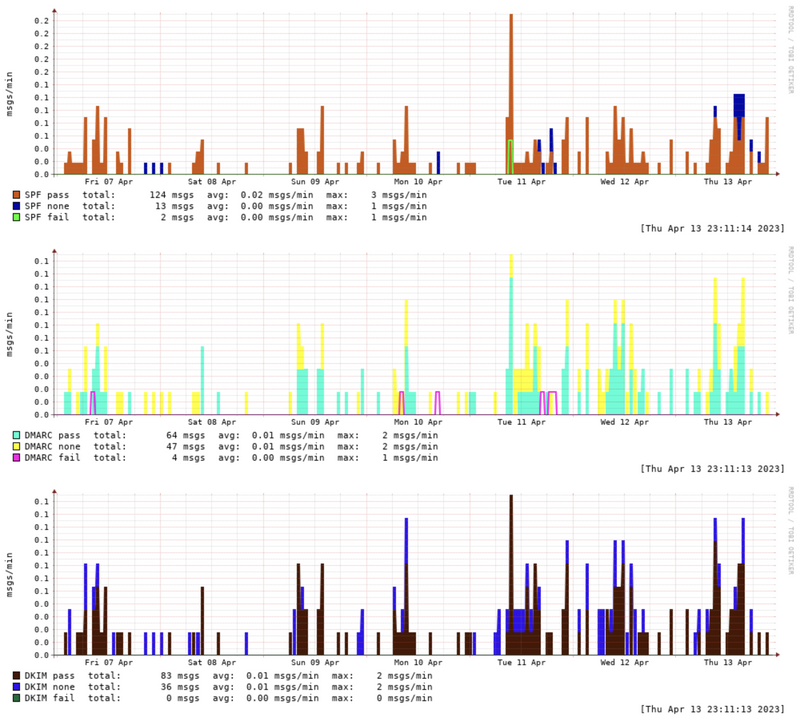Click the timestamp under the DKIM graph
The height and width of the screenshot is (719, 800).
(713, 709)
